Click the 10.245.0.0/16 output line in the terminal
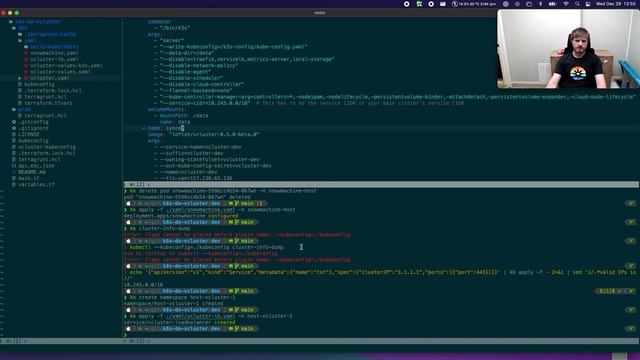The height and width of the screenshot is (360, 640). click(143, 285)
